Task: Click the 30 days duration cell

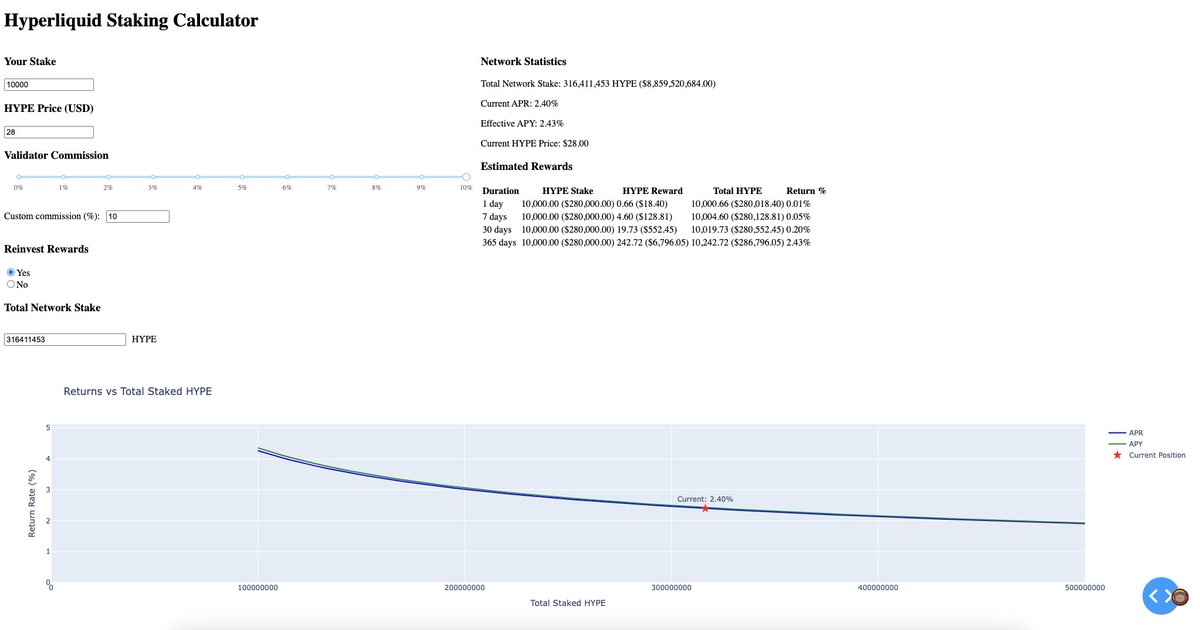Action: [x=499, y=230]
